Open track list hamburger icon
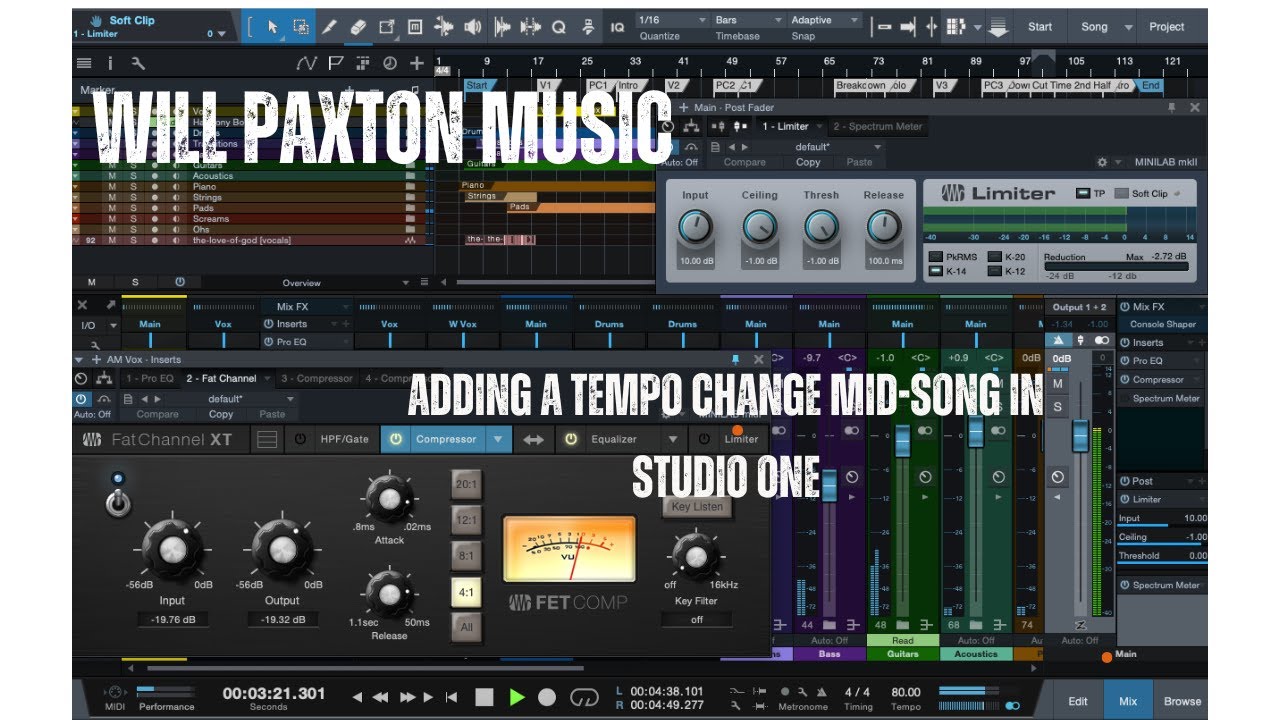 (x=84, y=63)
